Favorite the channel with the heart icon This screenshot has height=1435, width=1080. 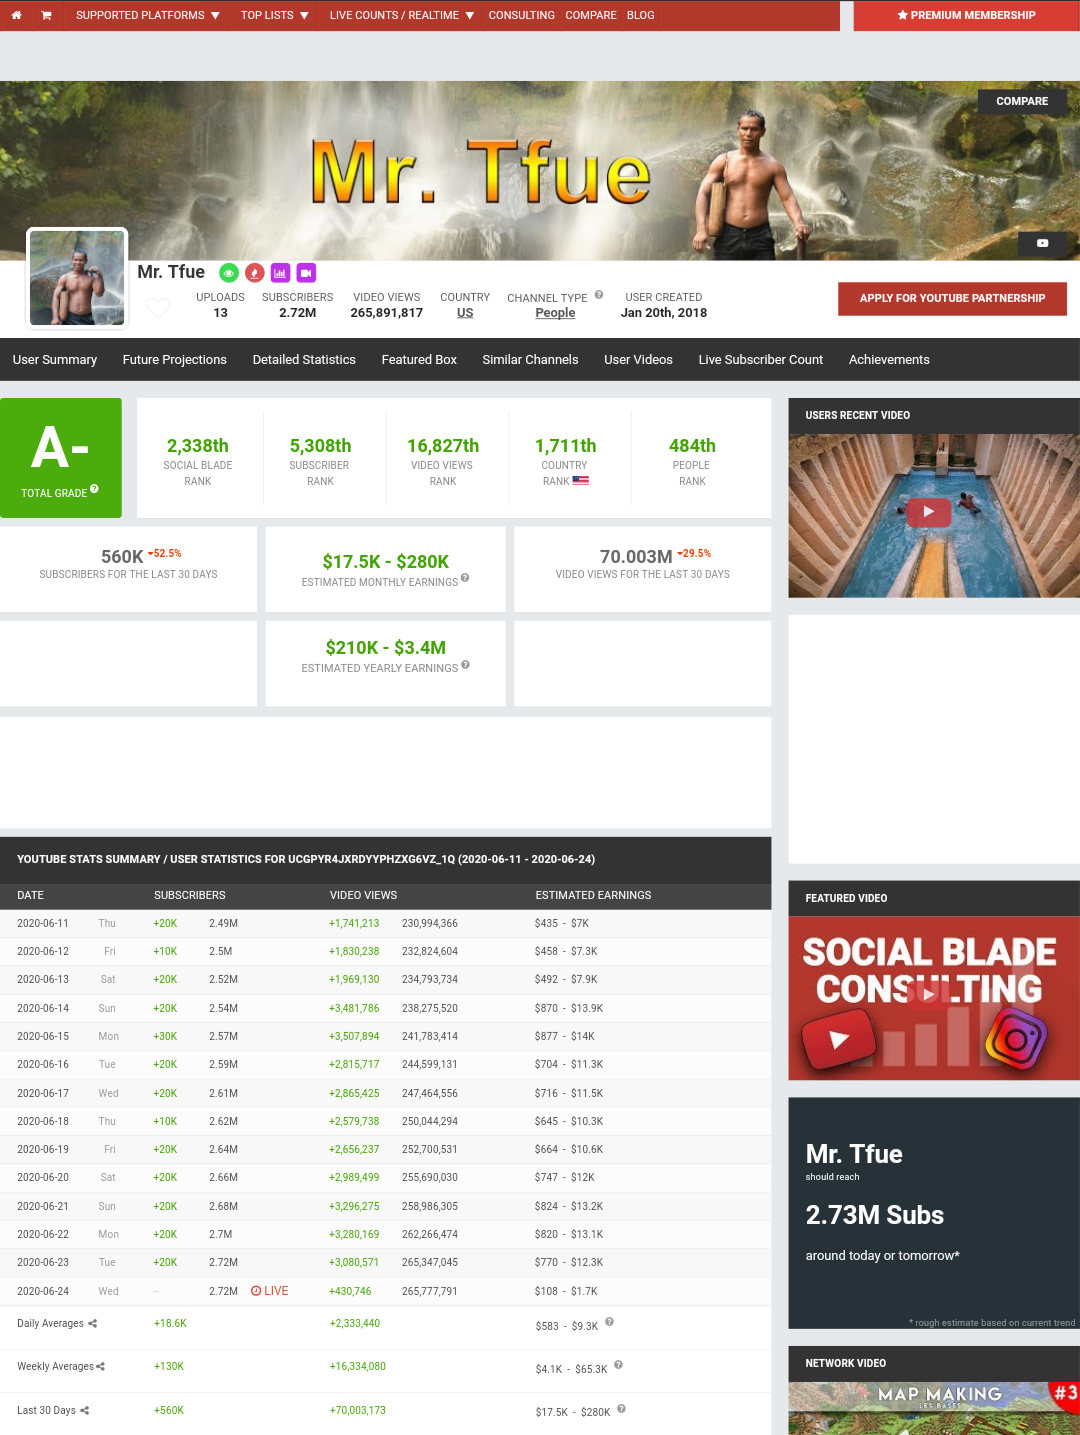(x=158, y=307)
